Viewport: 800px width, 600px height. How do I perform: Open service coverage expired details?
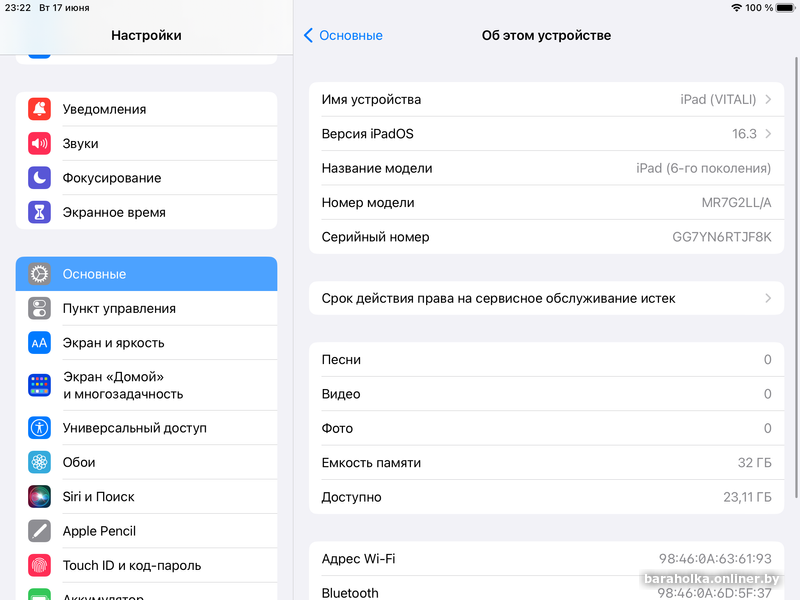pos(546,298)
